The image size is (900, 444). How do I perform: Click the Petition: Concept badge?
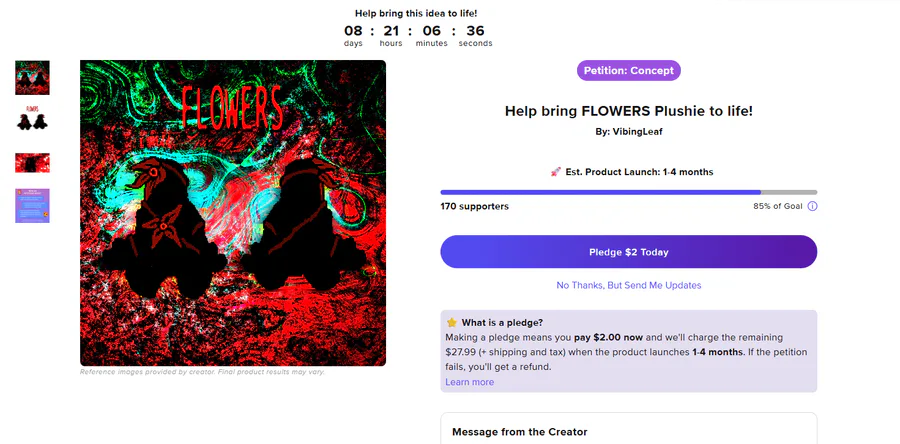629,71
